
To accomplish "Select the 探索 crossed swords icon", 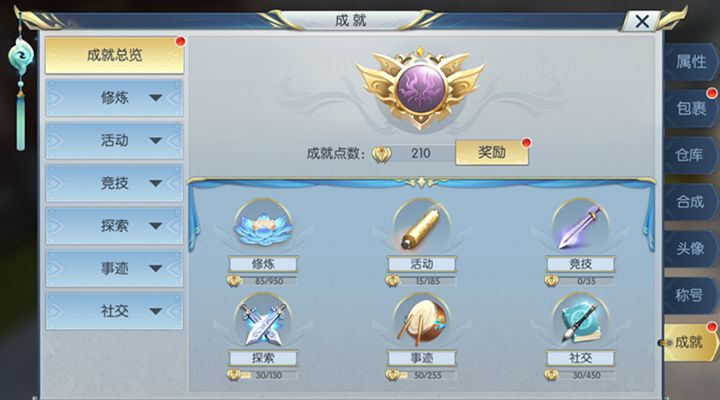I will coord(263,321).
